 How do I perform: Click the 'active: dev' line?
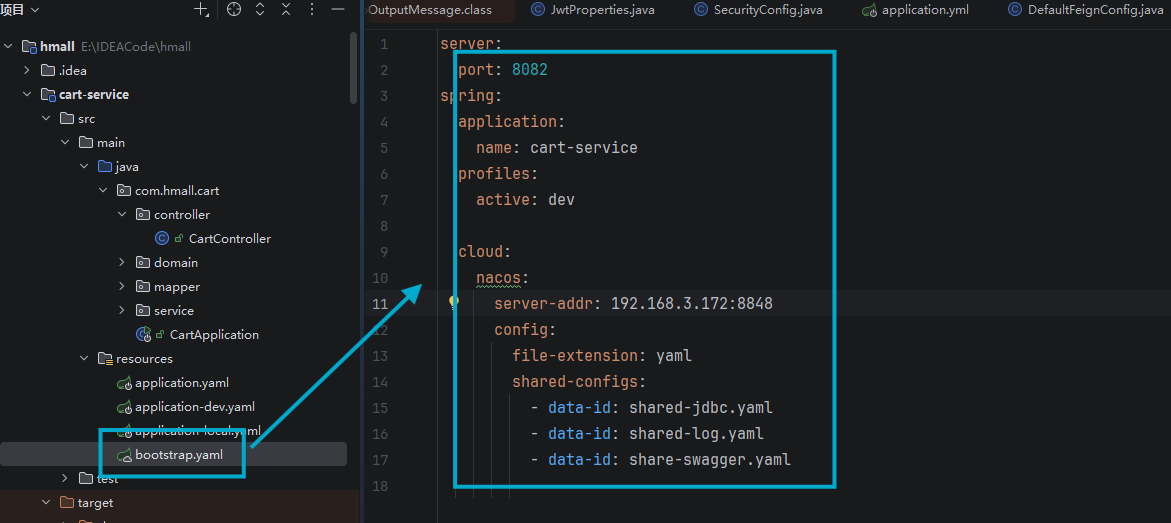[x=525, y=199]
